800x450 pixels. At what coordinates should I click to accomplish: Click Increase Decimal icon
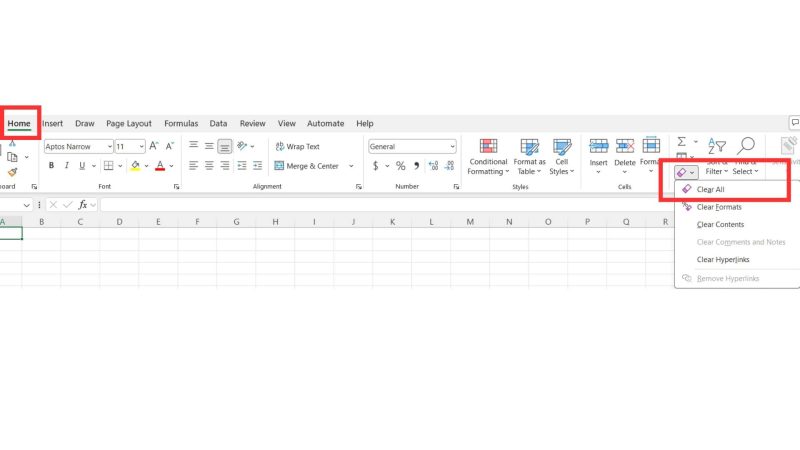[433, 166]
